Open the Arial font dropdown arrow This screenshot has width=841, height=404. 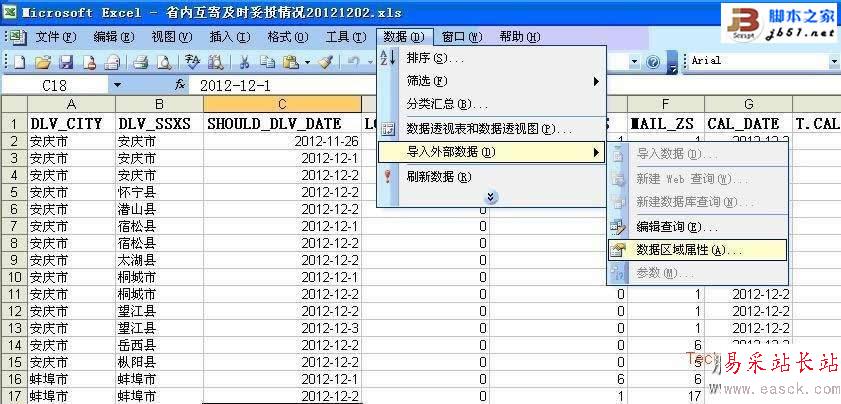[x=834, y=61]
